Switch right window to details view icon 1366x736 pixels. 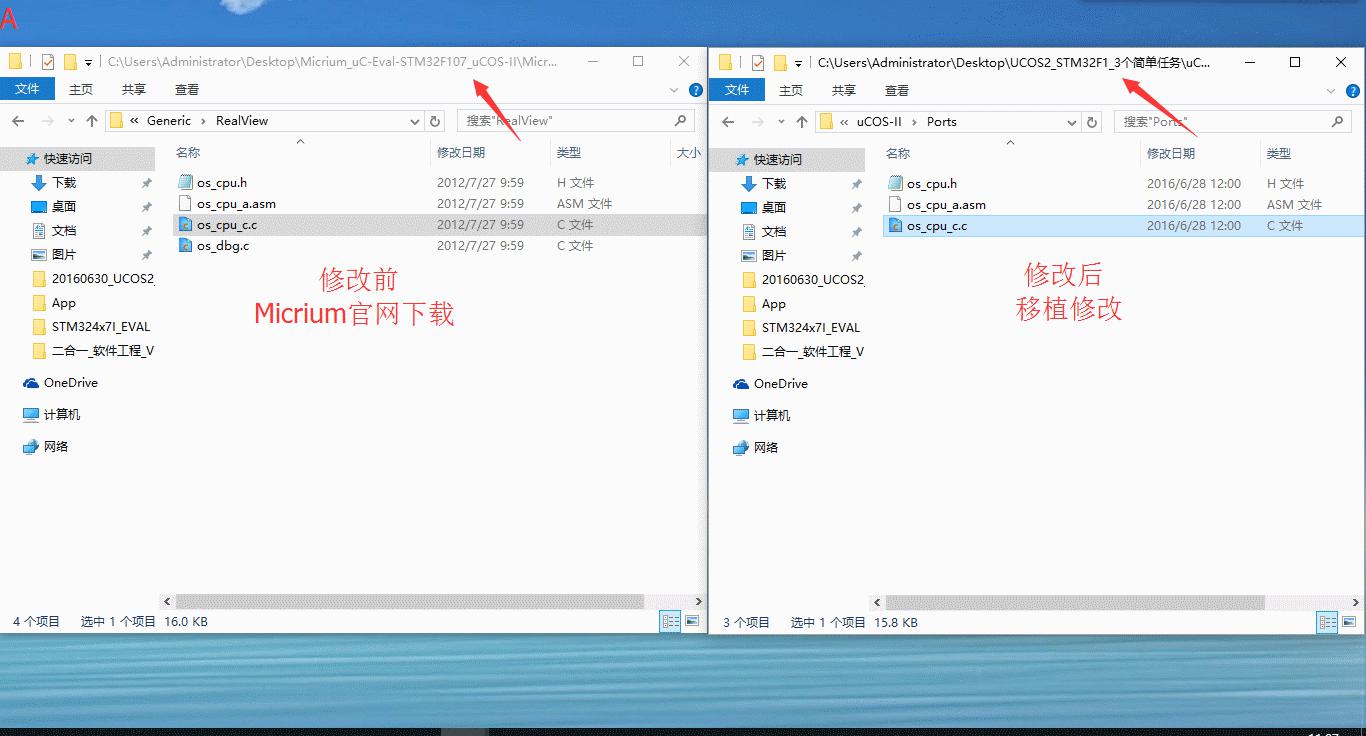coord(1328,622)
